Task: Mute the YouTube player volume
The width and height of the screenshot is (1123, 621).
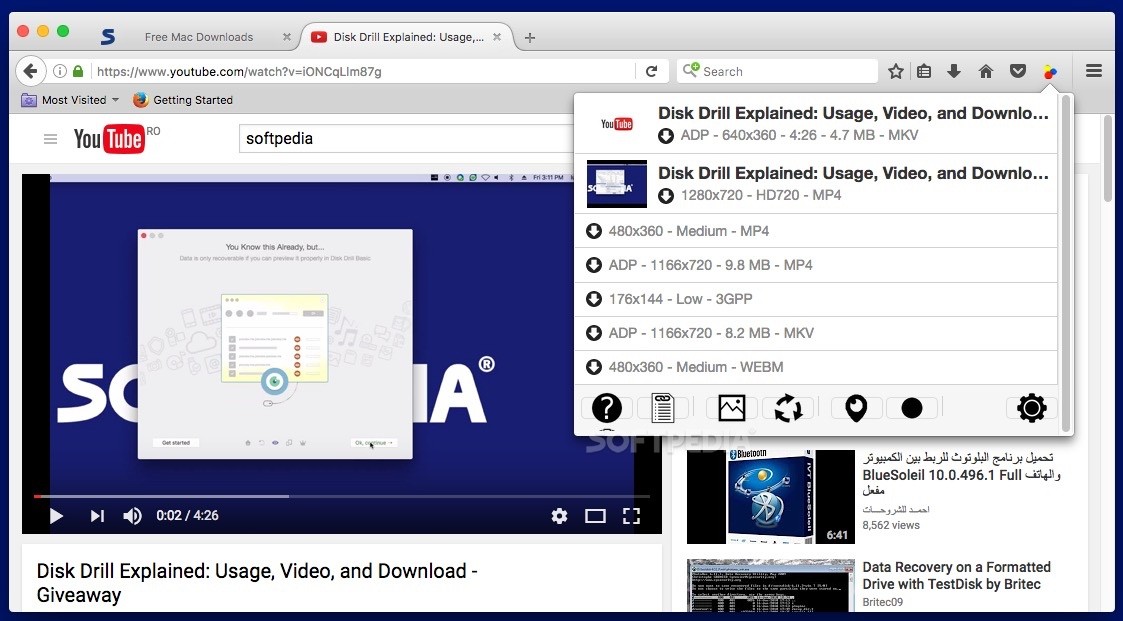Action: pos(132,515)
